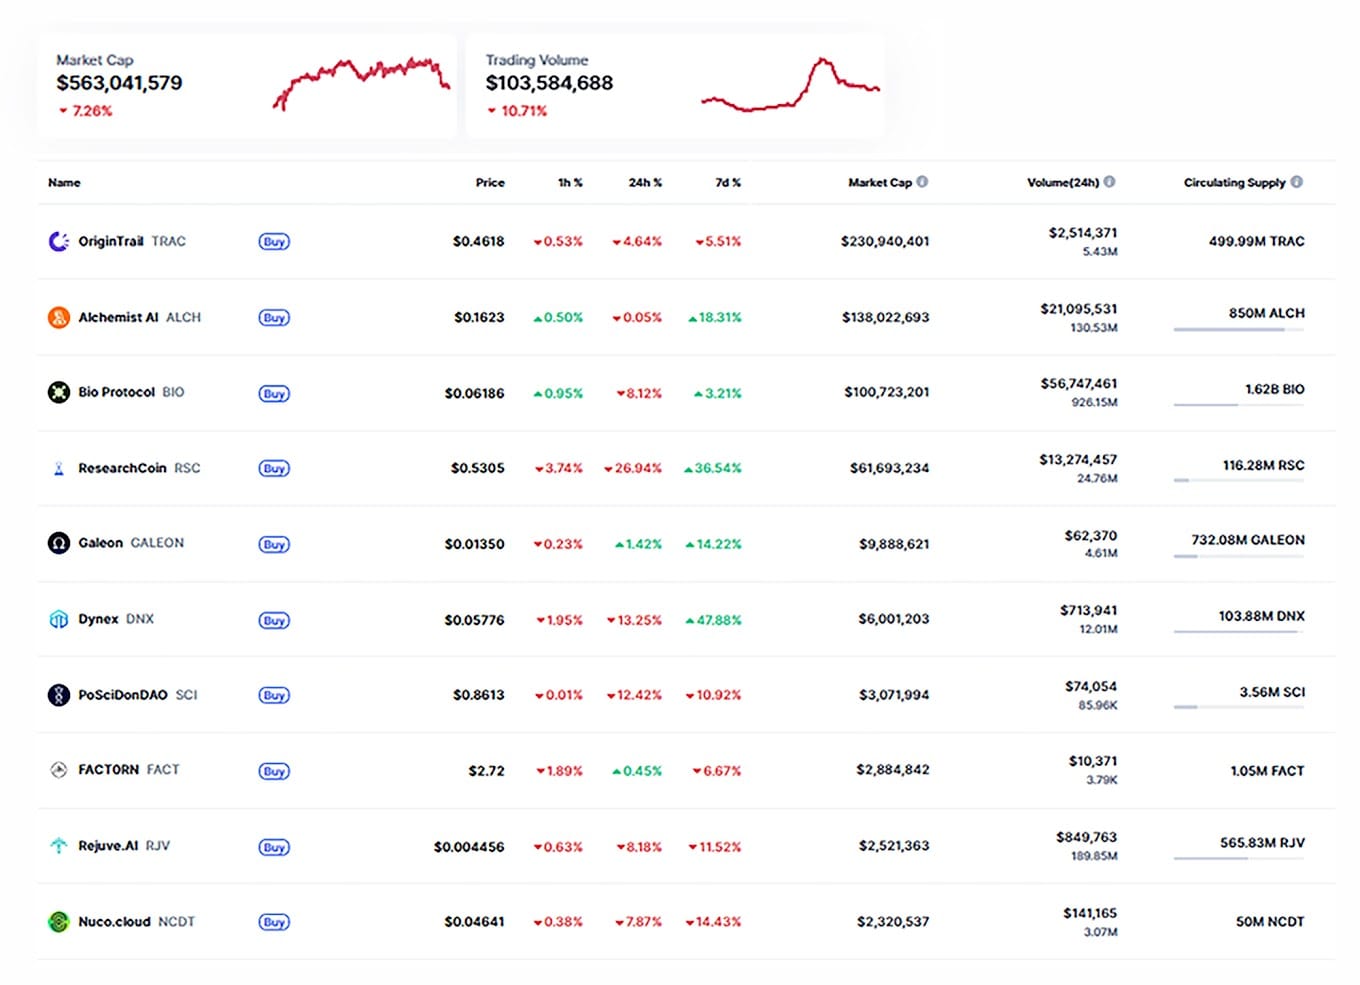1360x985 pixels.
Task: Click the Bio Protocol BIO logo
Action: coord(58,392)
